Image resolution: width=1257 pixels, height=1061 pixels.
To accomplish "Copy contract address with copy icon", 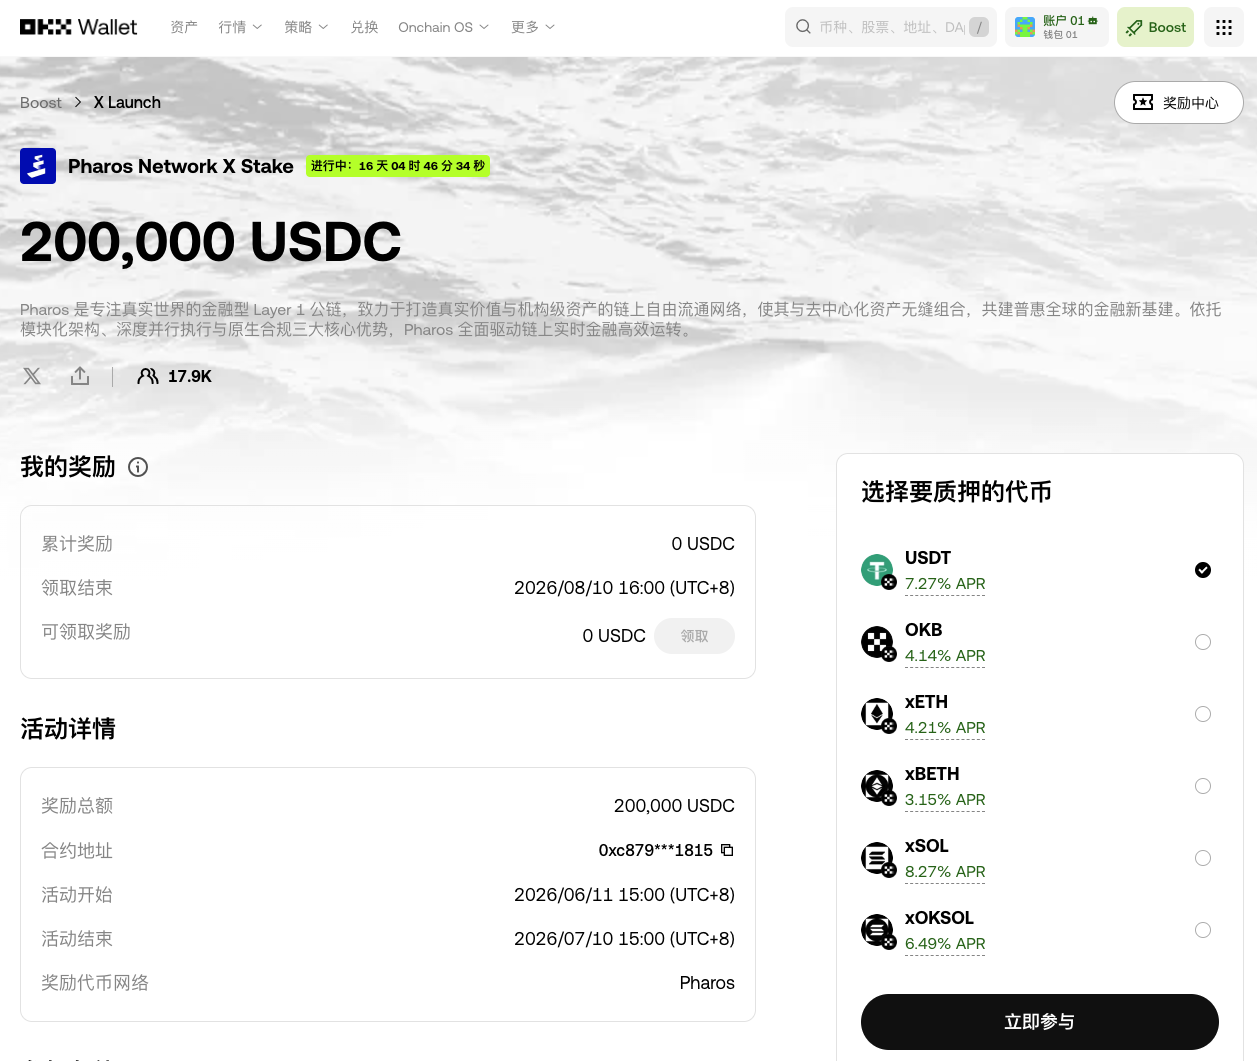I will tap(727, 850).
